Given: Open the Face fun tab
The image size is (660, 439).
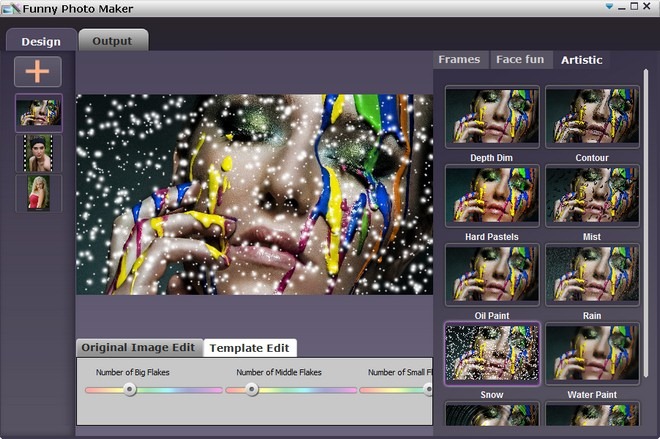Looking at the screenshot, I should 520,59.
